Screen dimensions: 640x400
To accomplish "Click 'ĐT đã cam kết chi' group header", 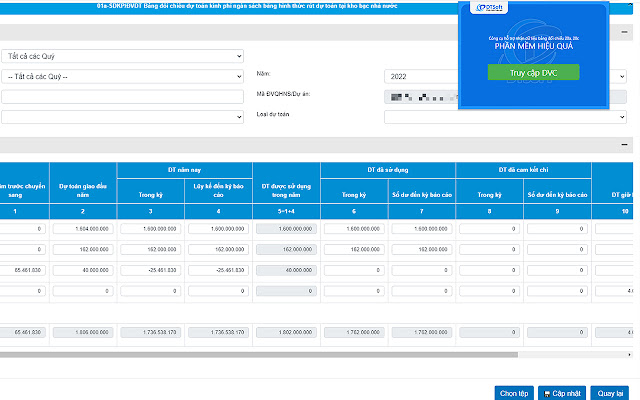I will coord(523,170).
